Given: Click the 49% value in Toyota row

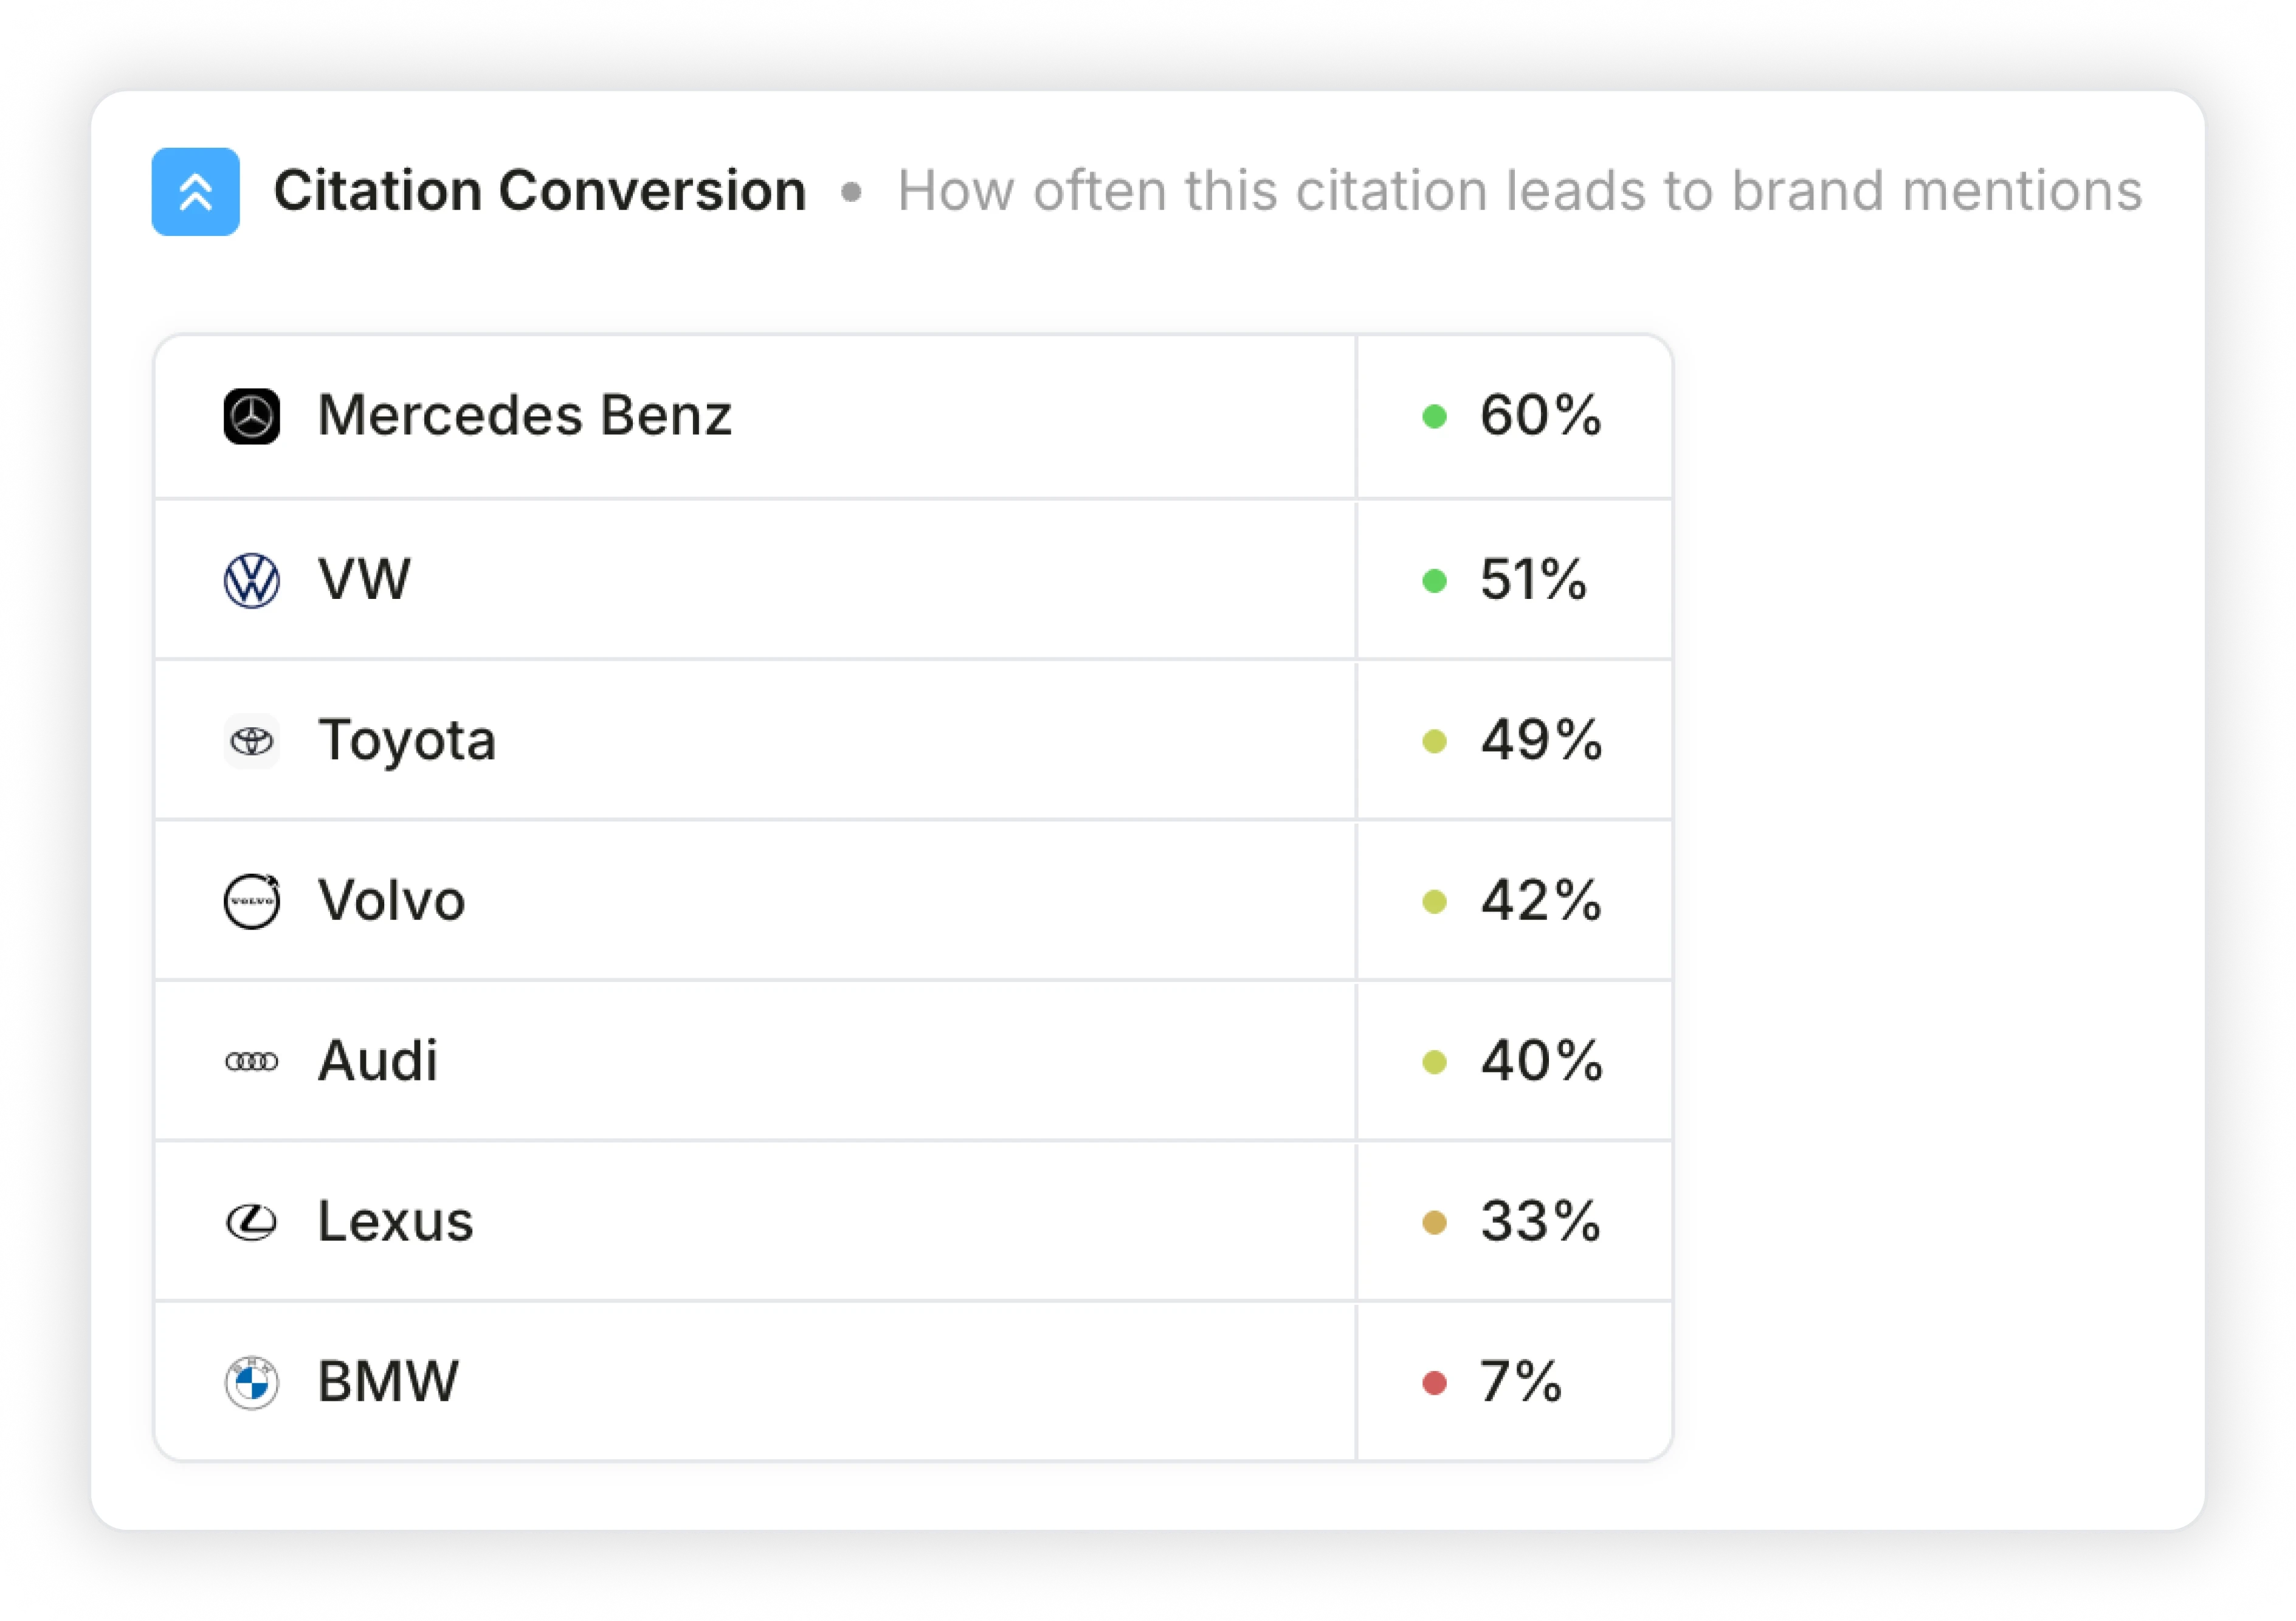Looking at the screenshot, I should (1541, 741).
